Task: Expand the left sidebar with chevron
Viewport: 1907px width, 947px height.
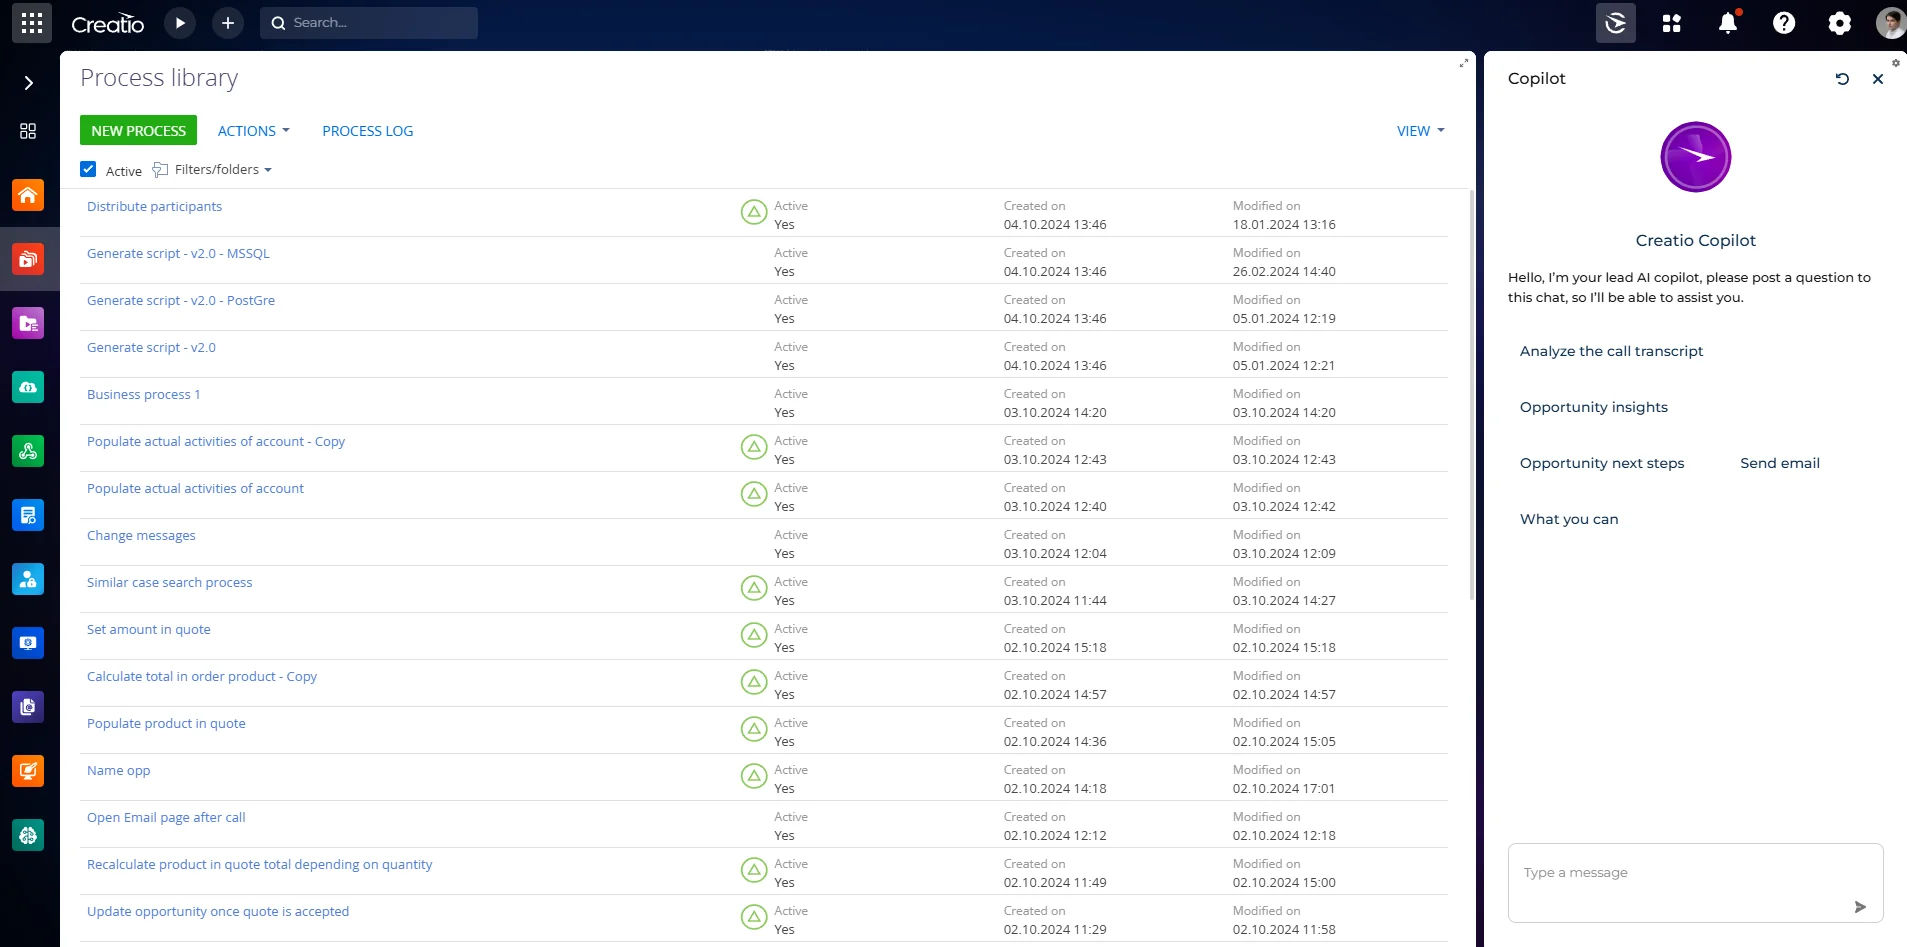Action: pos(29,83)
